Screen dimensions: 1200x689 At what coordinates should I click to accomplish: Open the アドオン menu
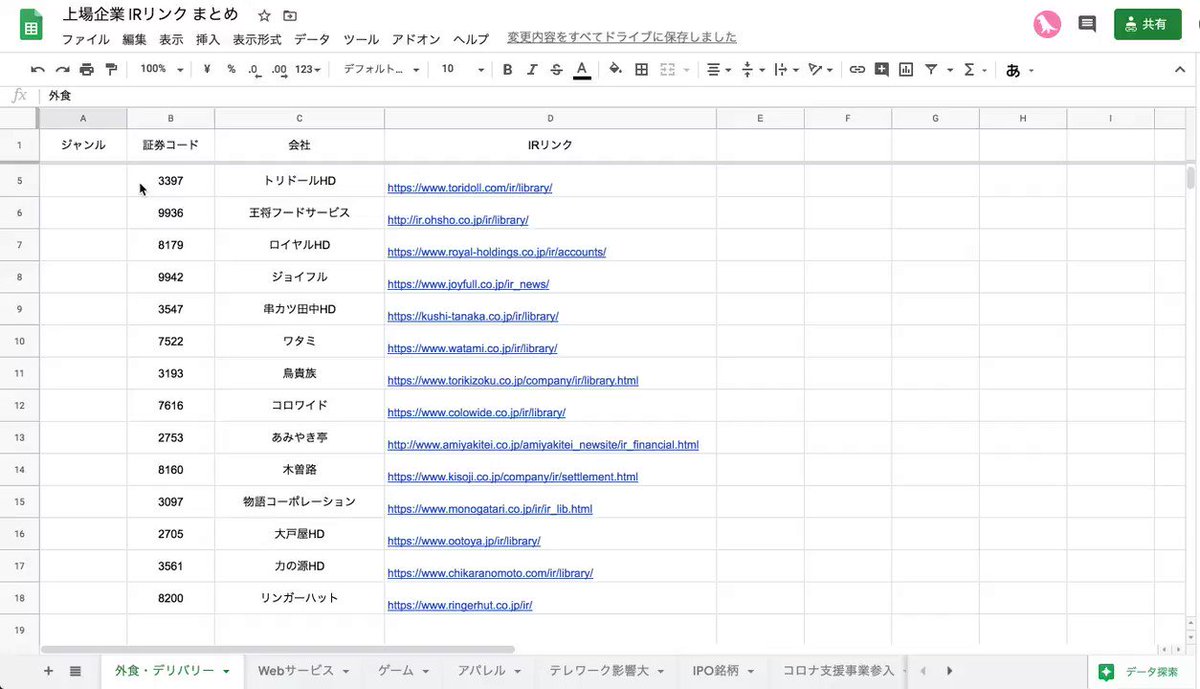click(416, 39)
